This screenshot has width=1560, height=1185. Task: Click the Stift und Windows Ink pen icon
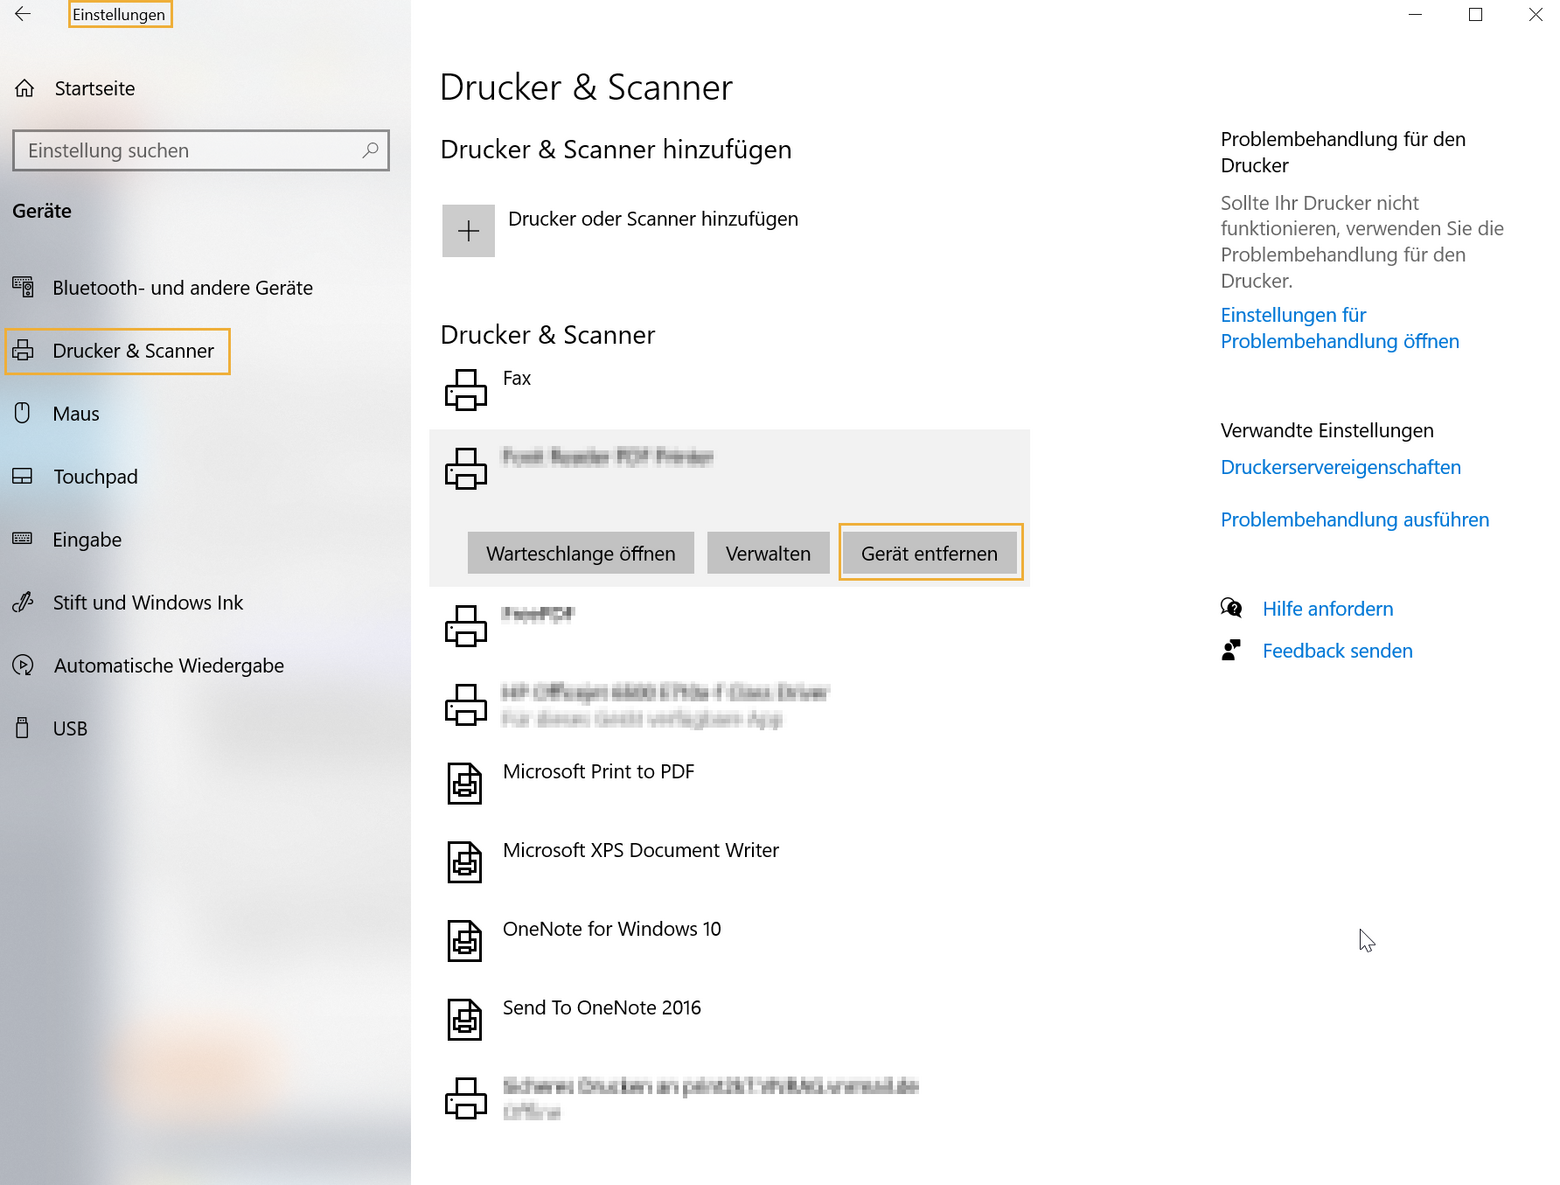click(x=22, y=602)
